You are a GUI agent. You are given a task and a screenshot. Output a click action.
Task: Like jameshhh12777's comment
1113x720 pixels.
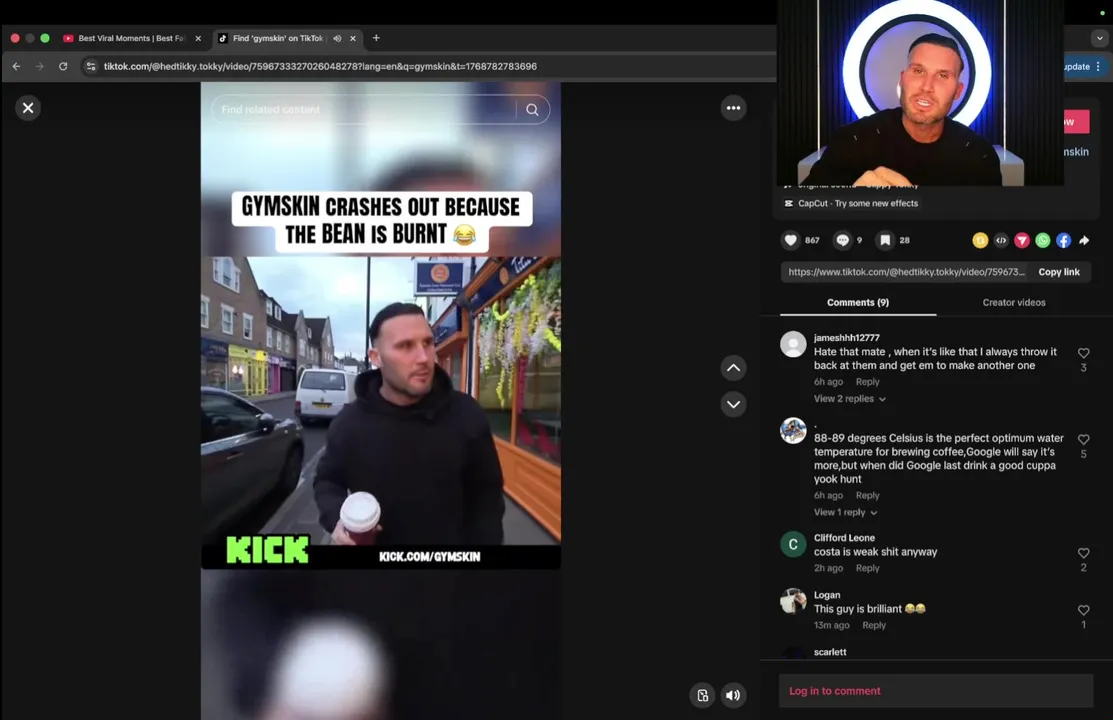click(x=1083, y=353)
